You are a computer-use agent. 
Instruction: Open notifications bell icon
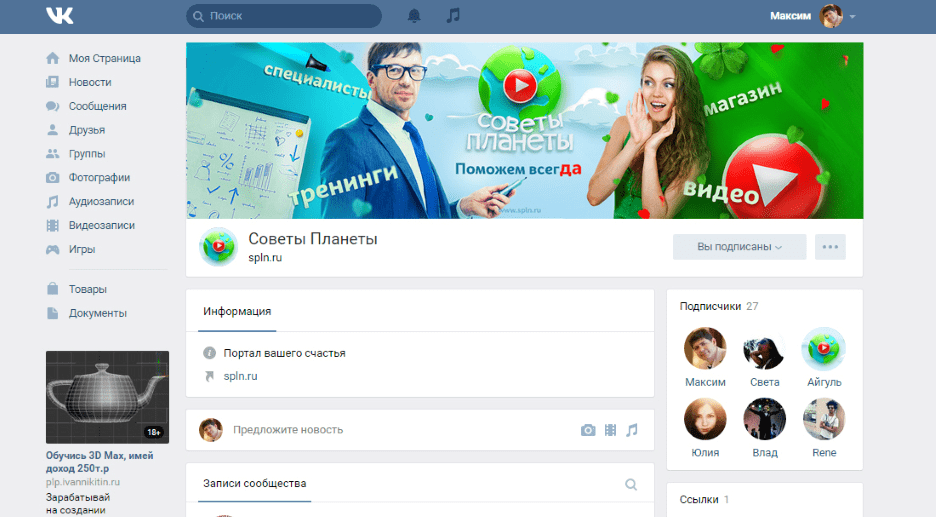(414, 16)
